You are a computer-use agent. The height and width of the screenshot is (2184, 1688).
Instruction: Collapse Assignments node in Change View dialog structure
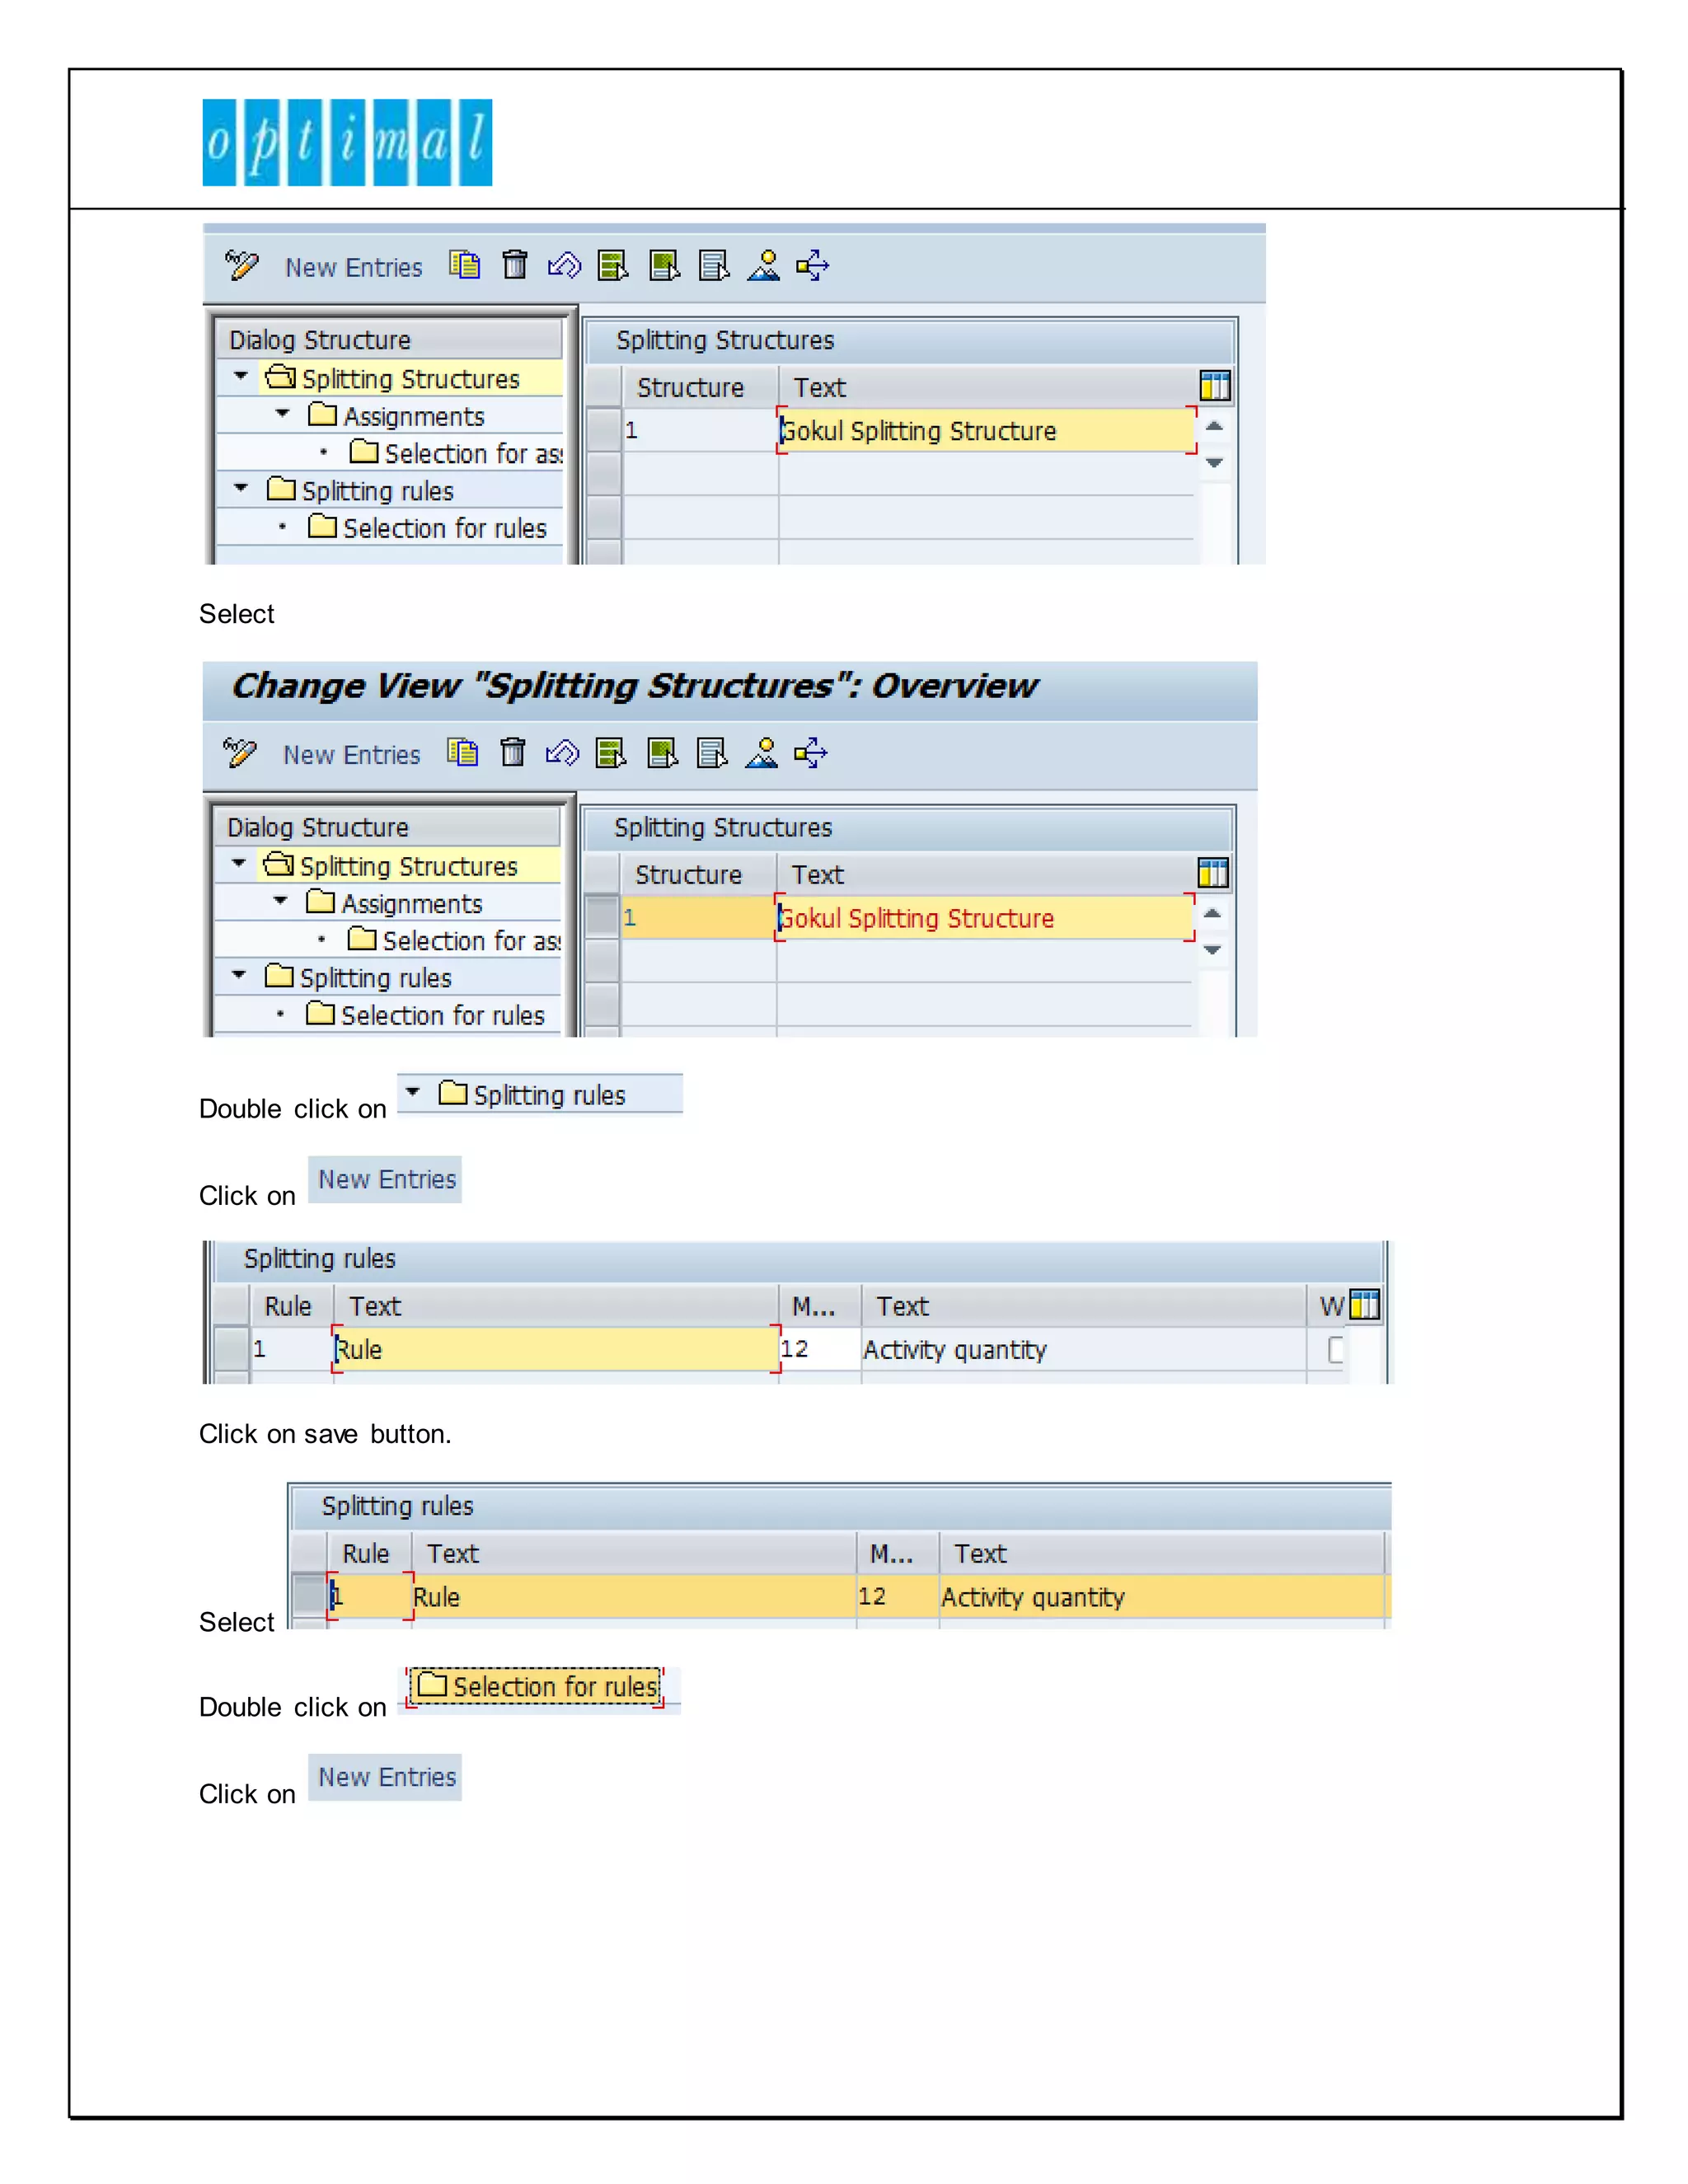[281, 901]
